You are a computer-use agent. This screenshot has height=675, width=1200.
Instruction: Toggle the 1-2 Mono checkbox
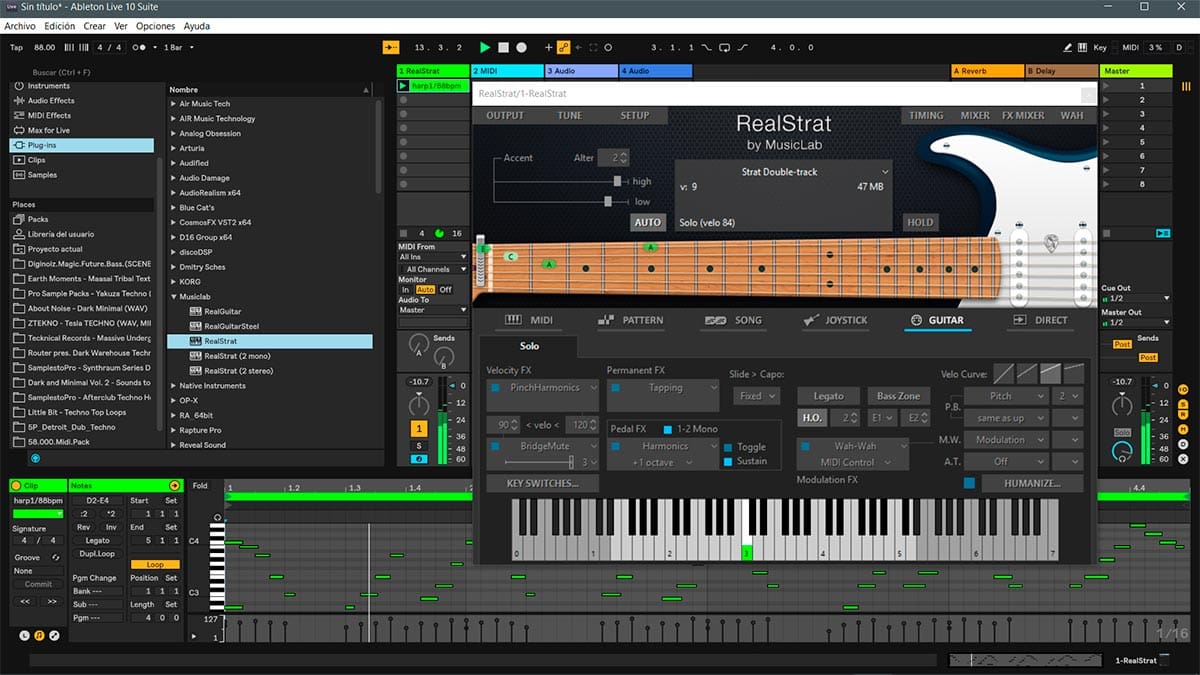coord(667,429)
